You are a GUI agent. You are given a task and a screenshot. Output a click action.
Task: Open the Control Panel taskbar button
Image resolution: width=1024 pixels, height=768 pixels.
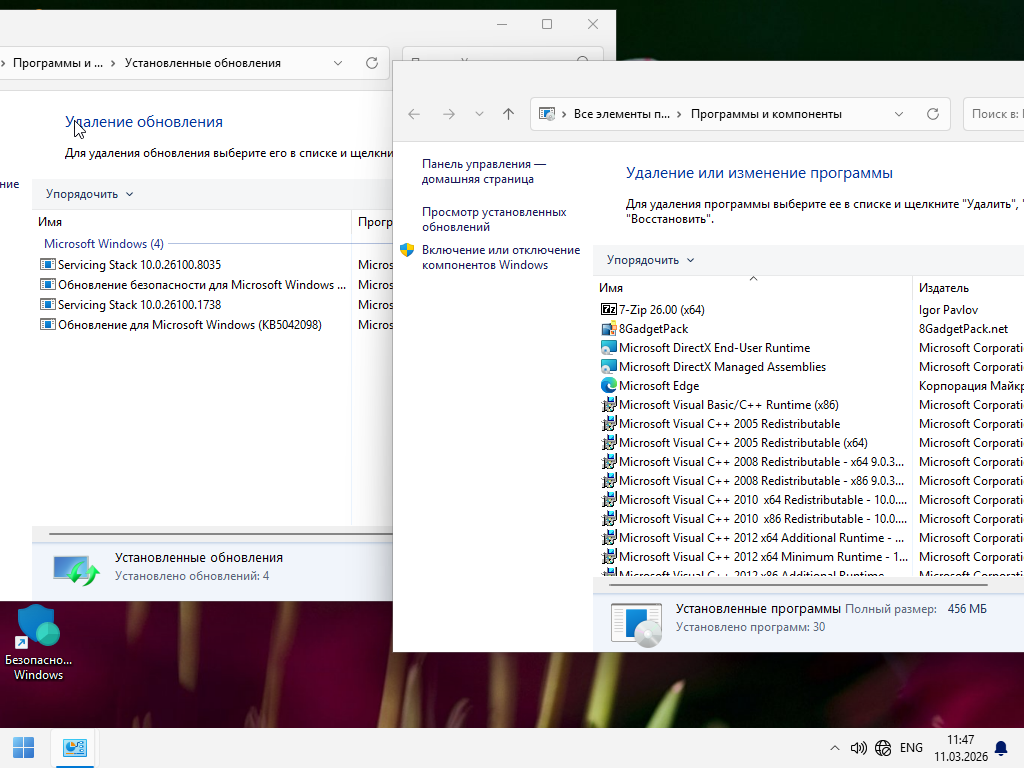74,747
